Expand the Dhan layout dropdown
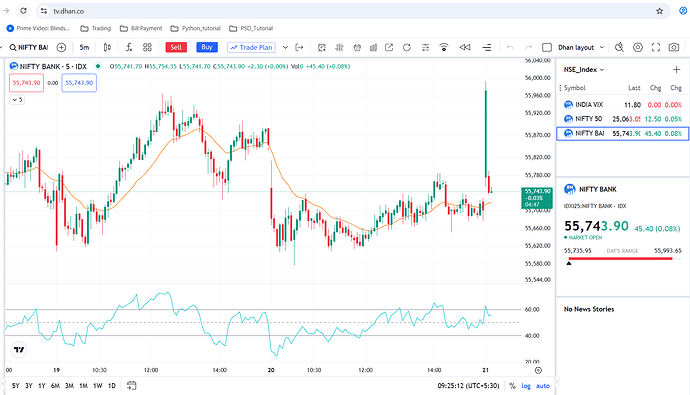The height and width of the screenshot is (395, 690). tap(602, 48)
